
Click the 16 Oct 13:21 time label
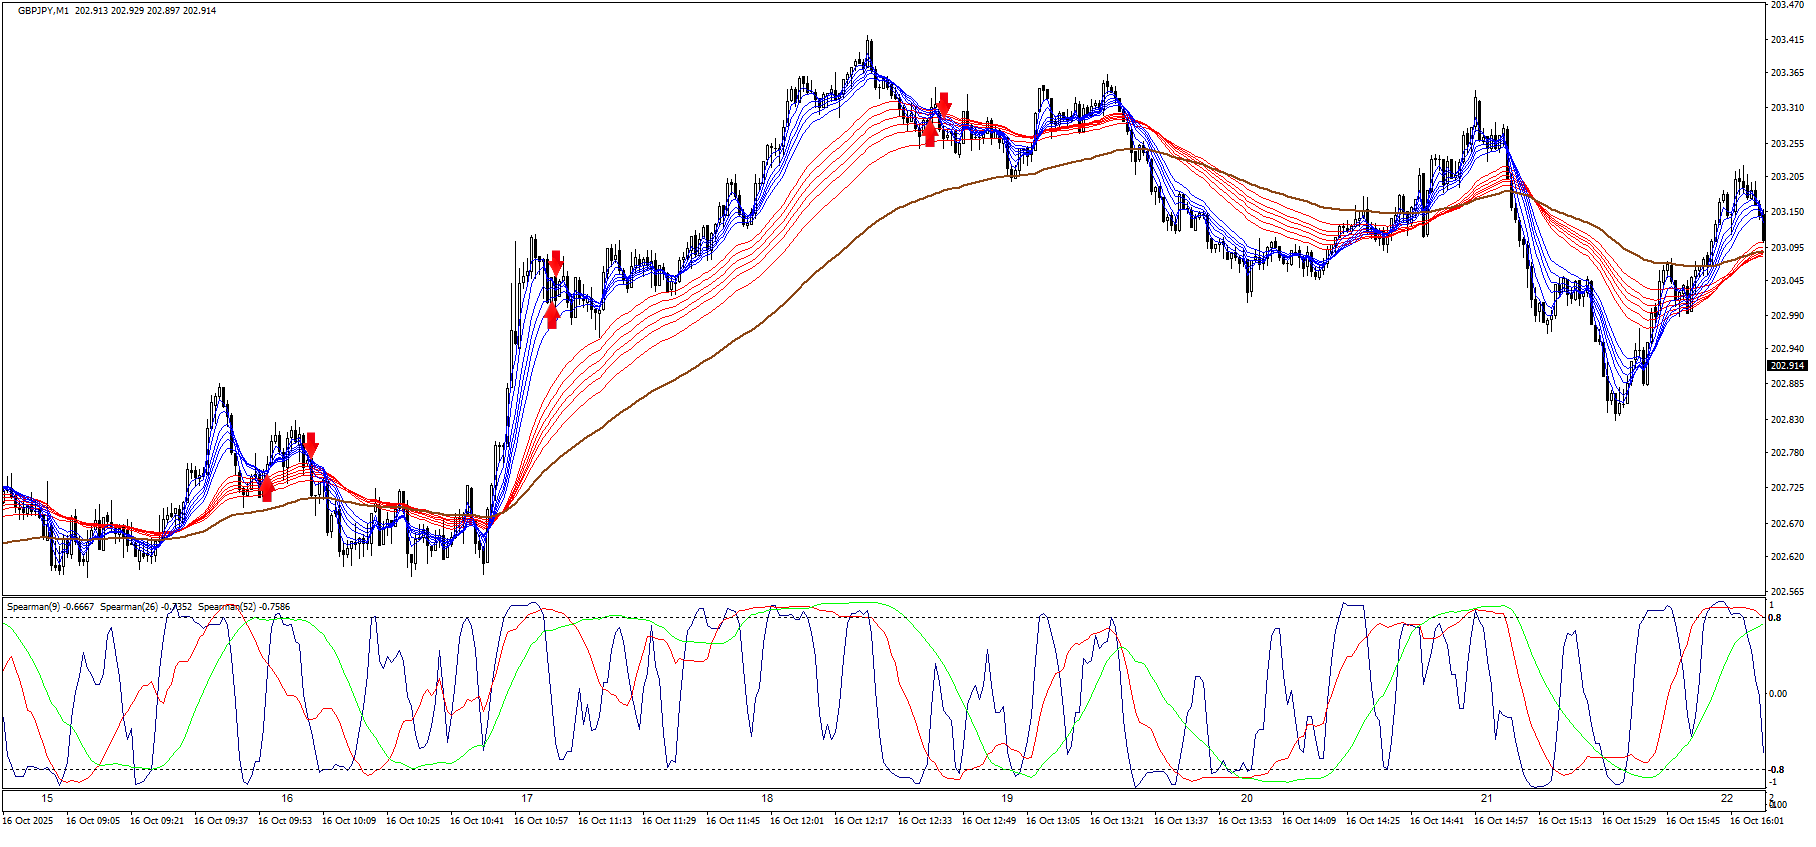point(1117,821)
